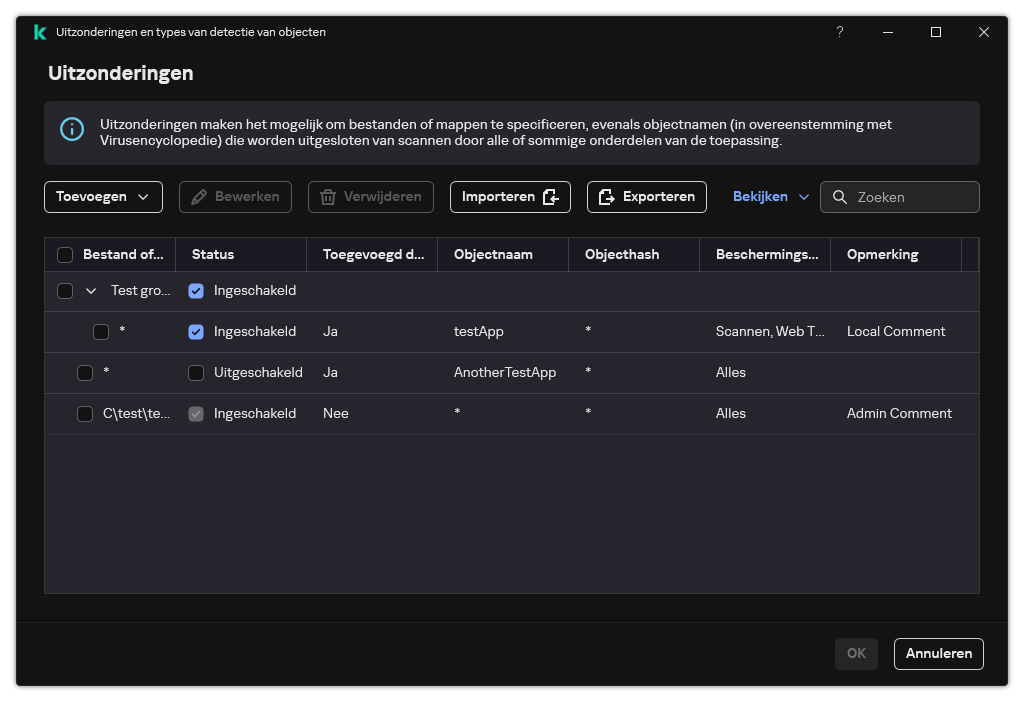Click the info icon in the description banner
Image resolution: width=1024 pixels, height=702 pixels.
tap(72, 130)
